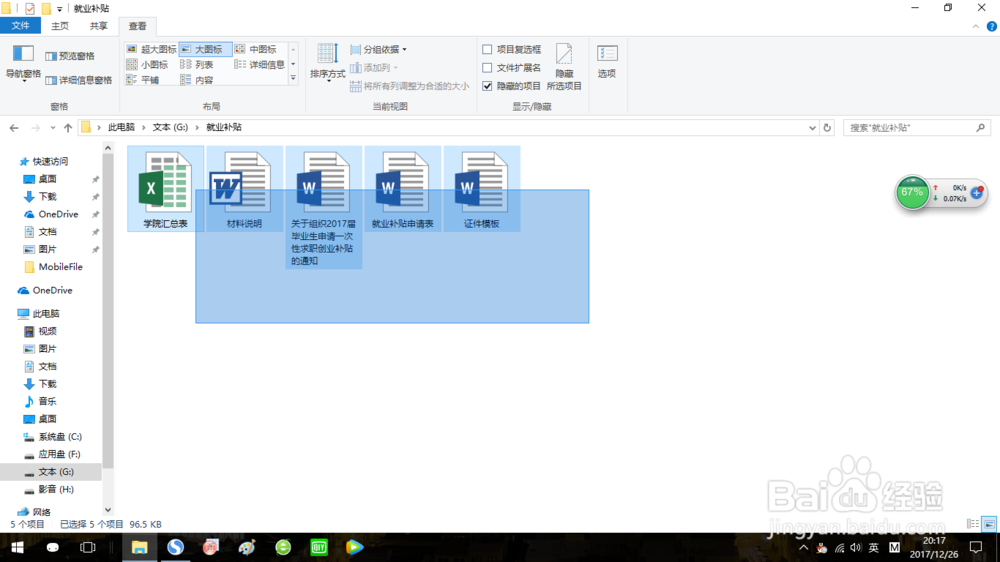
Task: Enable the 文件扩展名 checkbox
Action: [487, 68]
